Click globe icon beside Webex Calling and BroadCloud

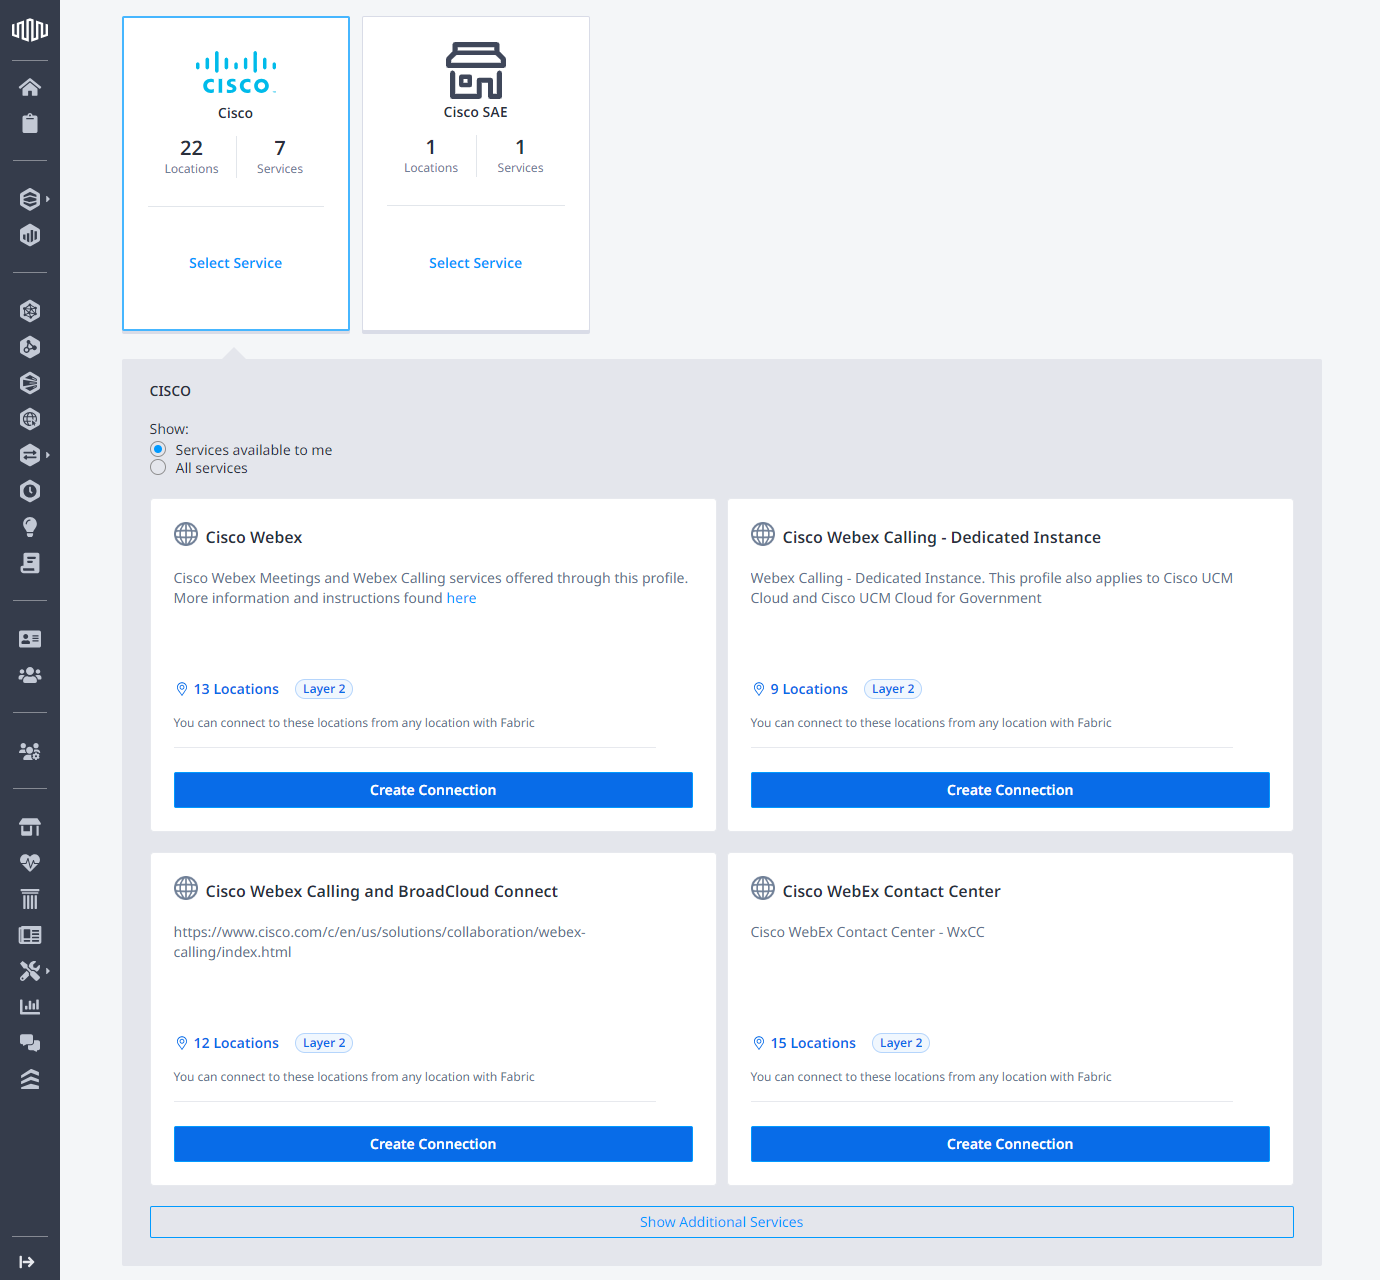(x=186, y=888)
